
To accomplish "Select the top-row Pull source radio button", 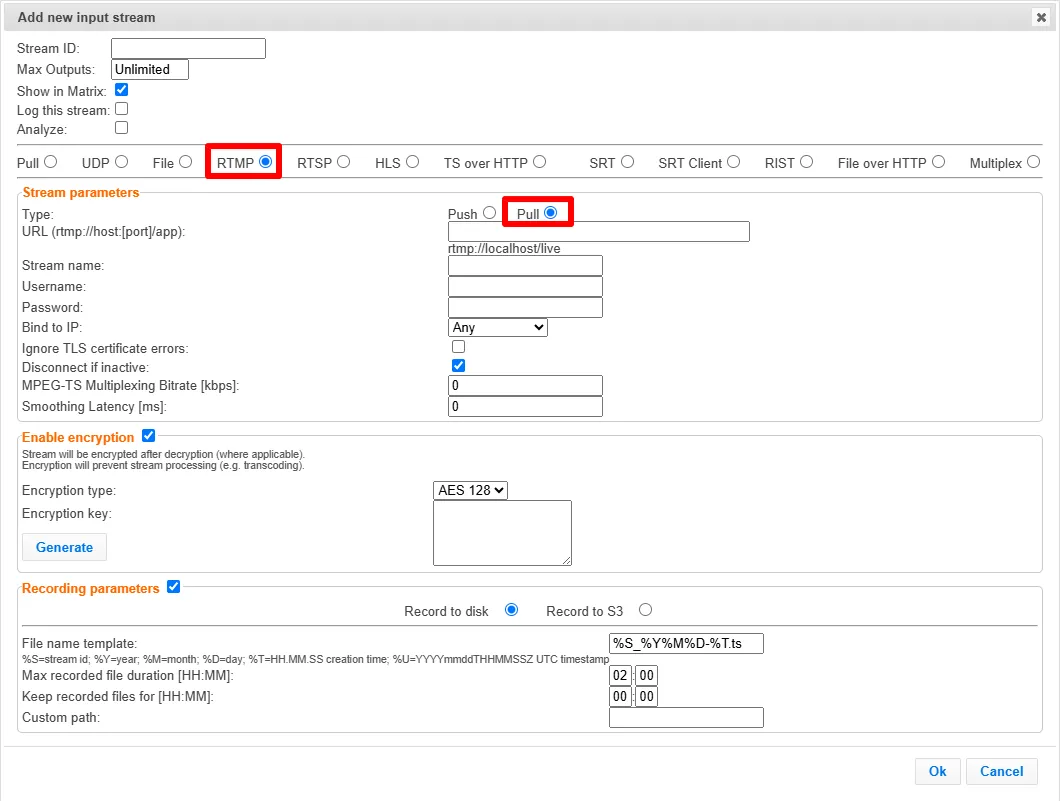I will (x=51, y=162).
